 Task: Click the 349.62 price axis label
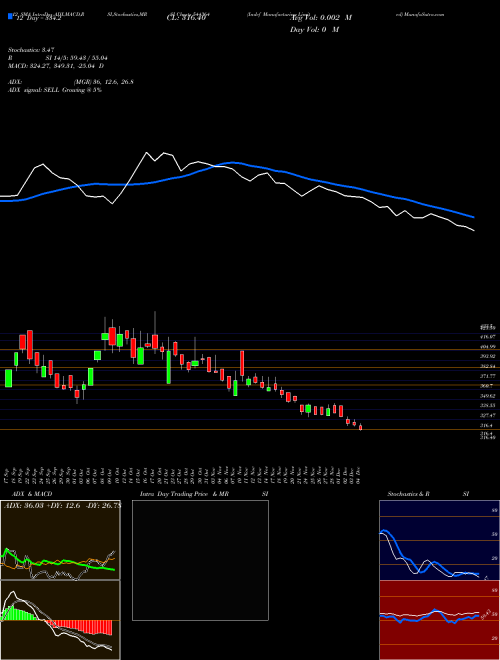[487, 396]
